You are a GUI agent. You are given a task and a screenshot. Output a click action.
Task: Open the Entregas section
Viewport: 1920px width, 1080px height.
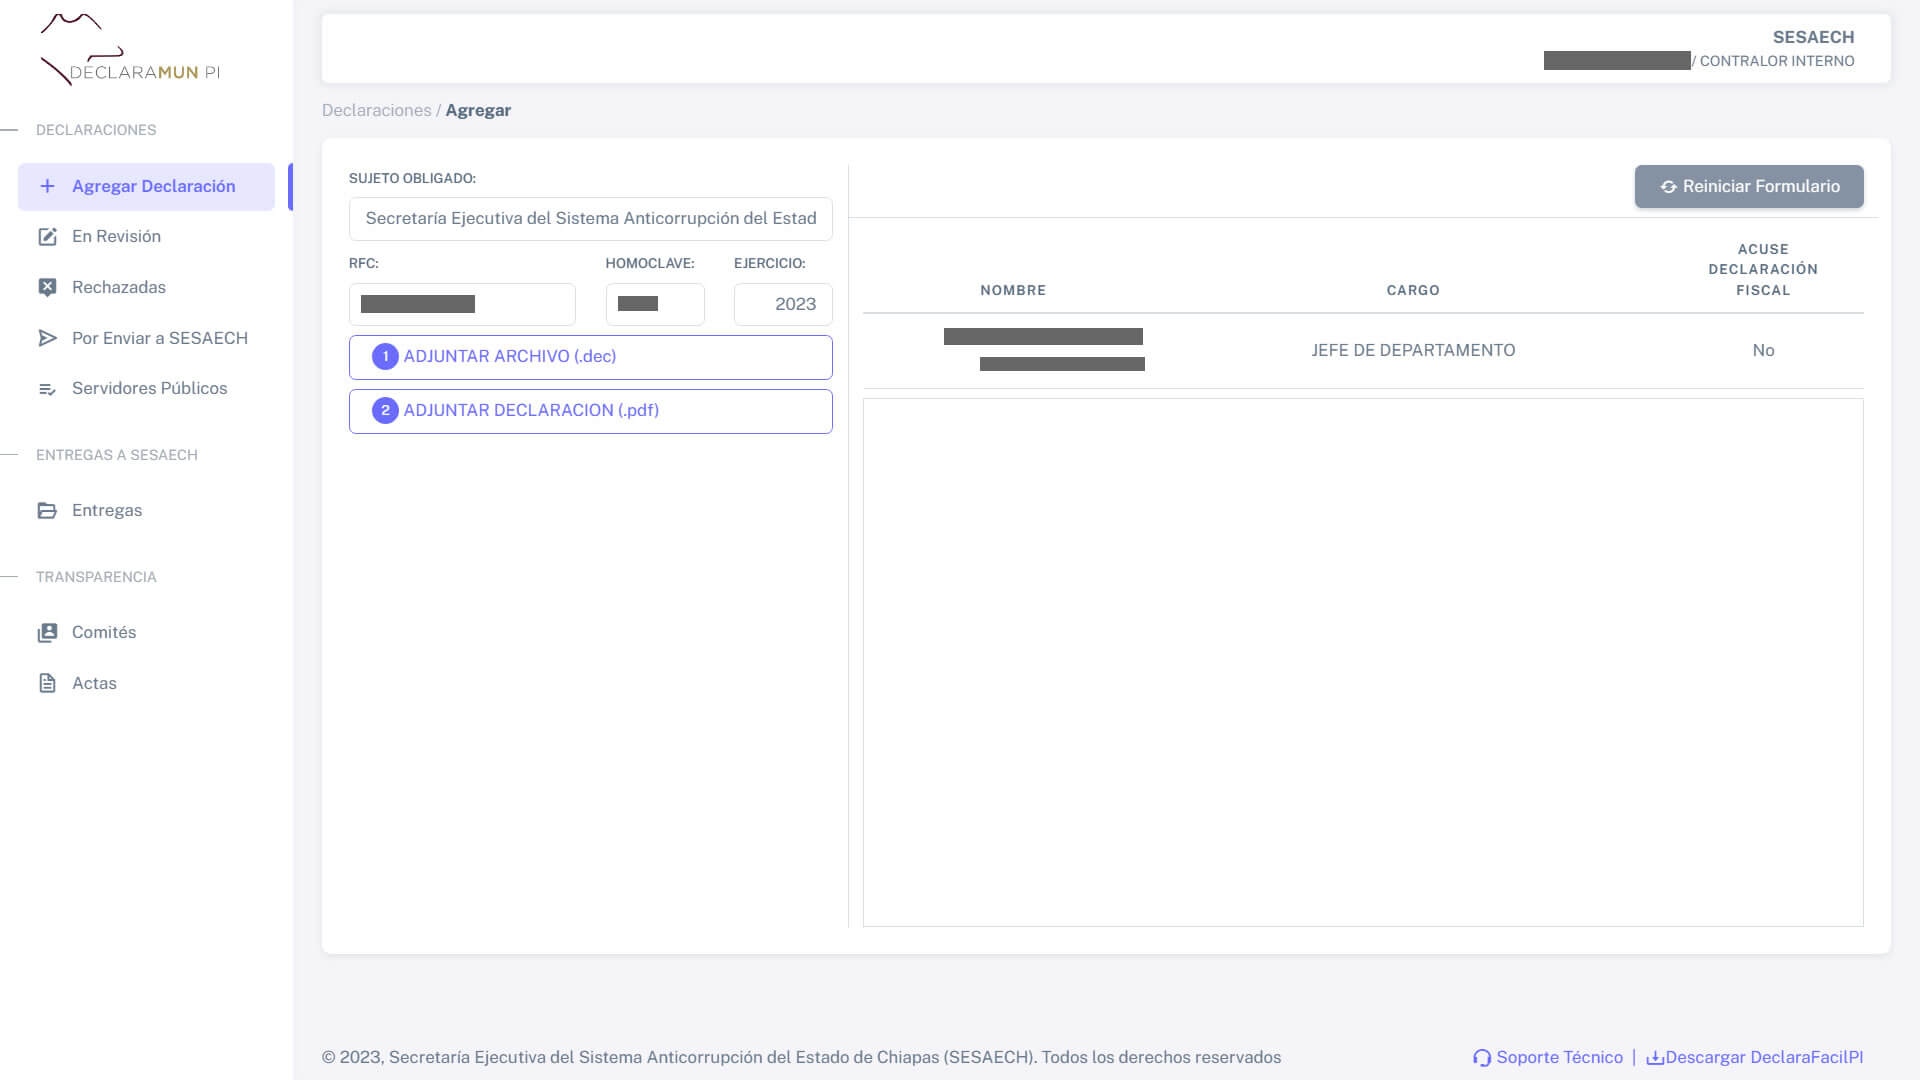click(146, 511)
